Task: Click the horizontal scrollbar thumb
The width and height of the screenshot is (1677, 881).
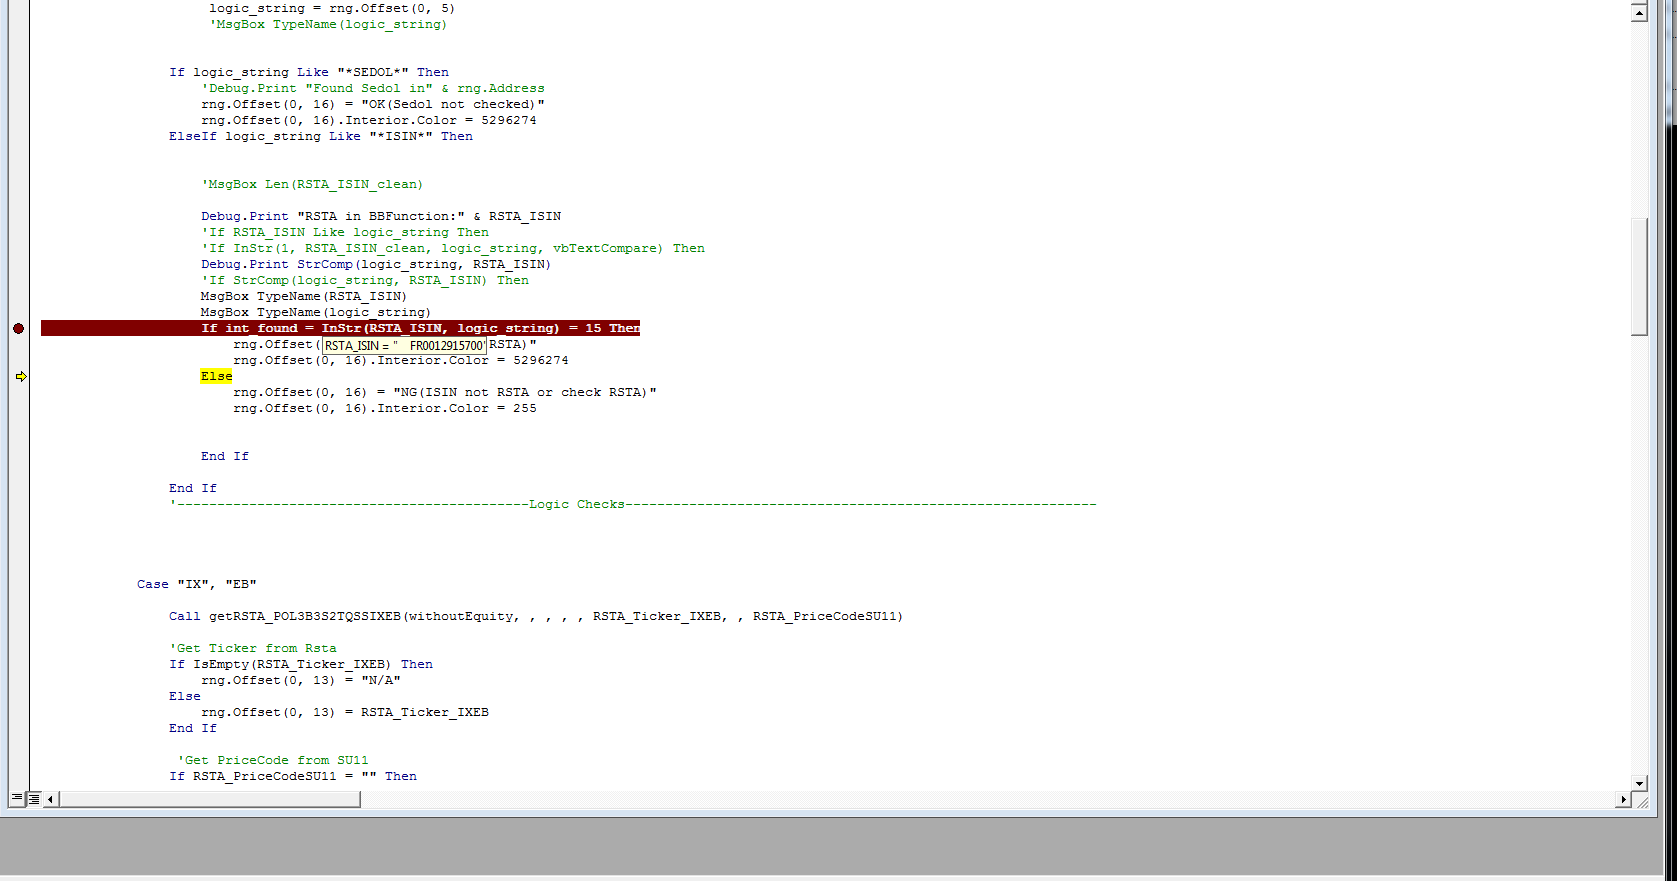Action: tap(210, 799)
